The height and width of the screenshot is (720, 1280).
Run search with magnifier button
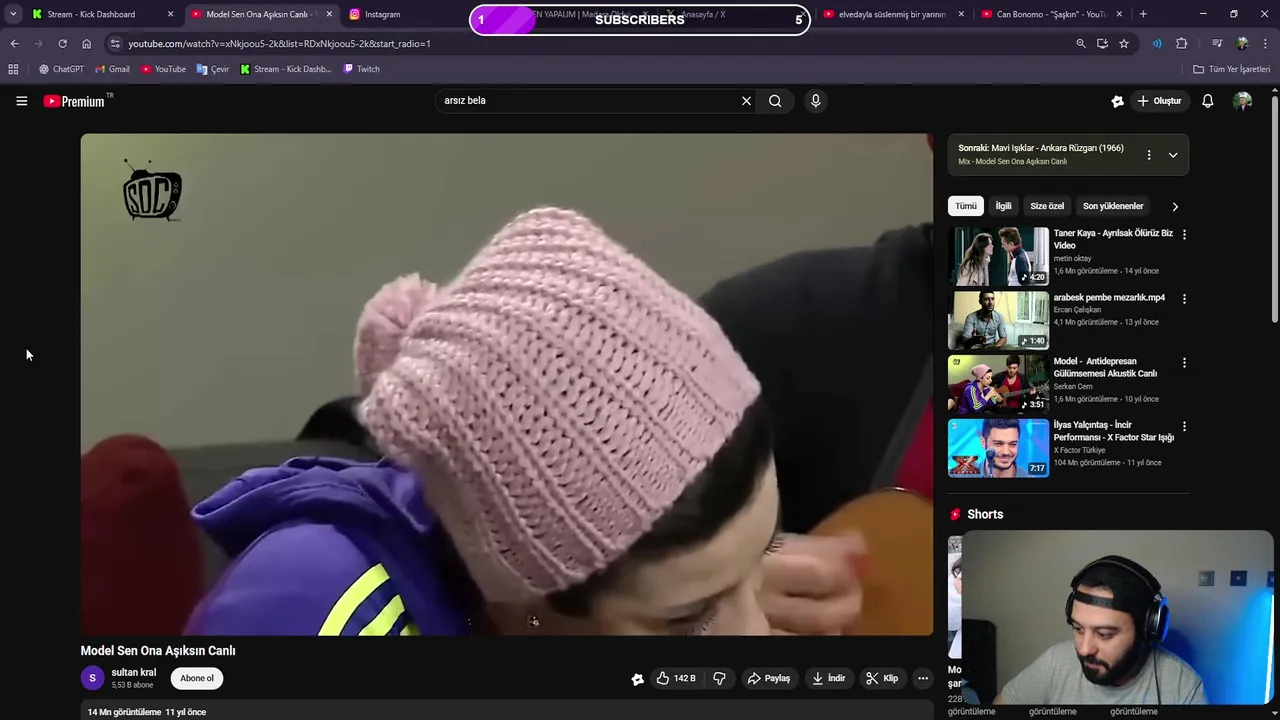pyautogui.click(x=775, y=101)
